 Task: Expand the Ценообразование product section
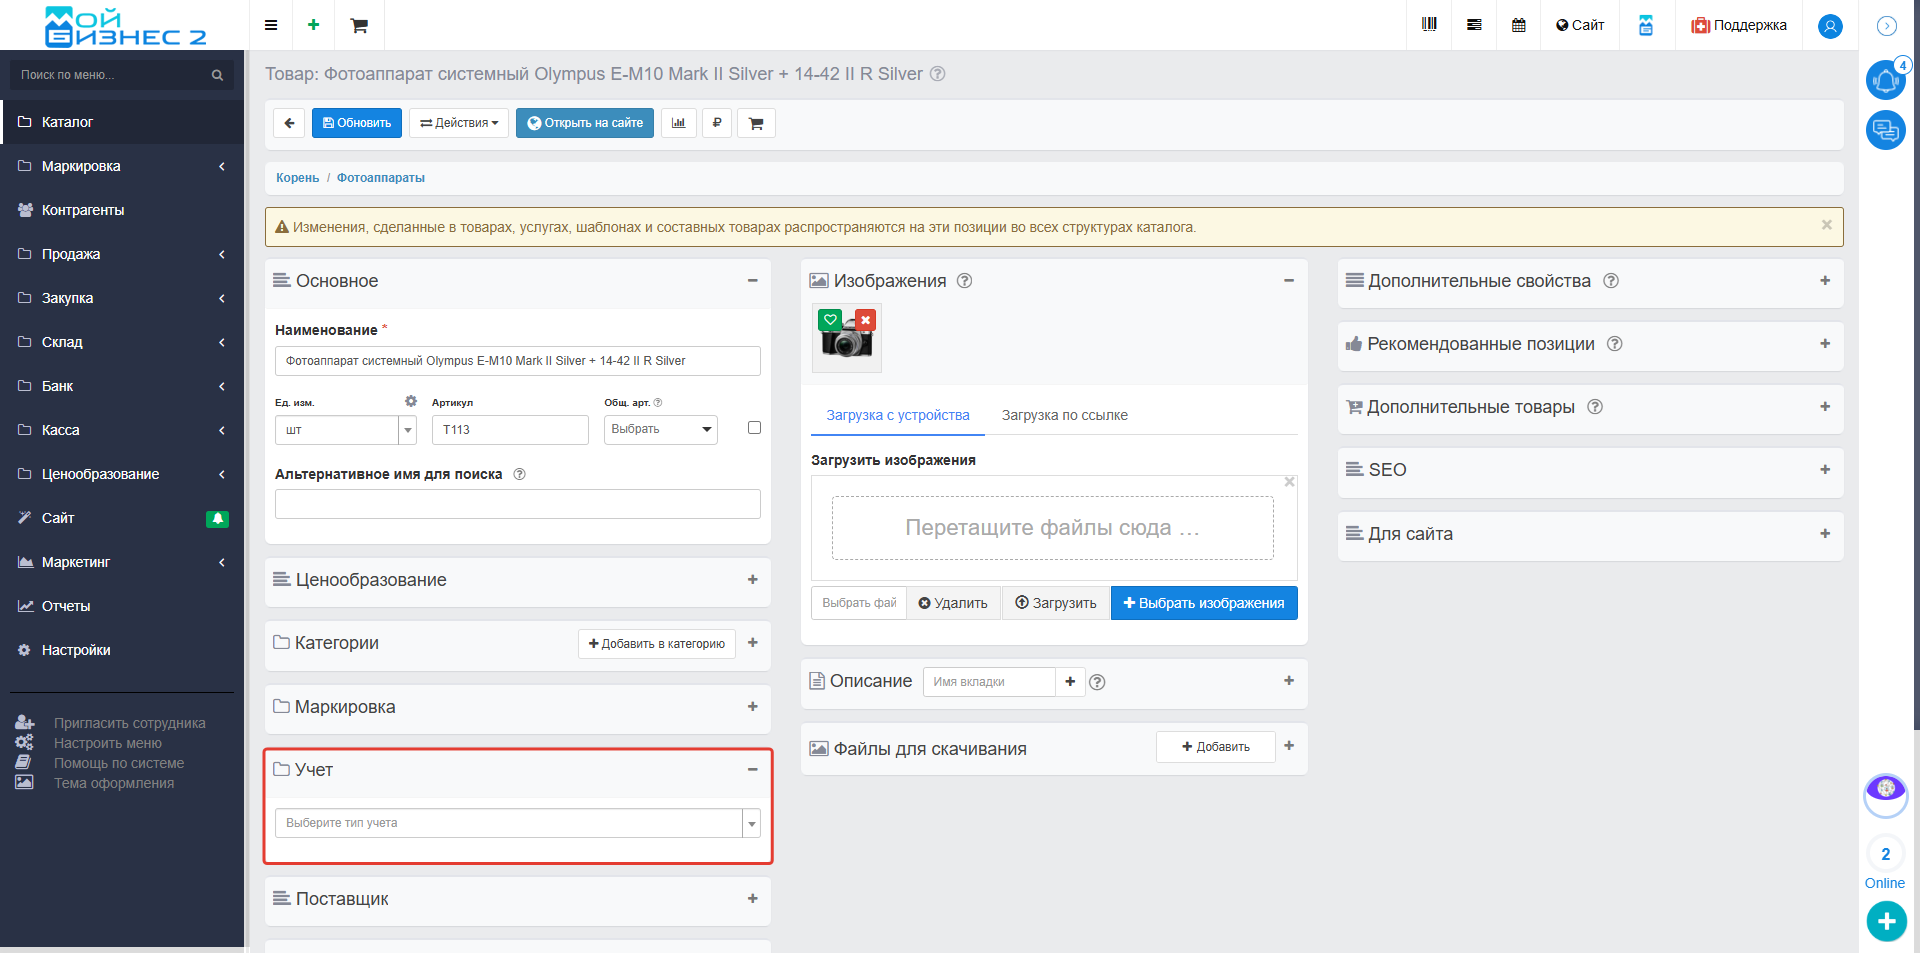pyautogui.click(x=753, y=580)
